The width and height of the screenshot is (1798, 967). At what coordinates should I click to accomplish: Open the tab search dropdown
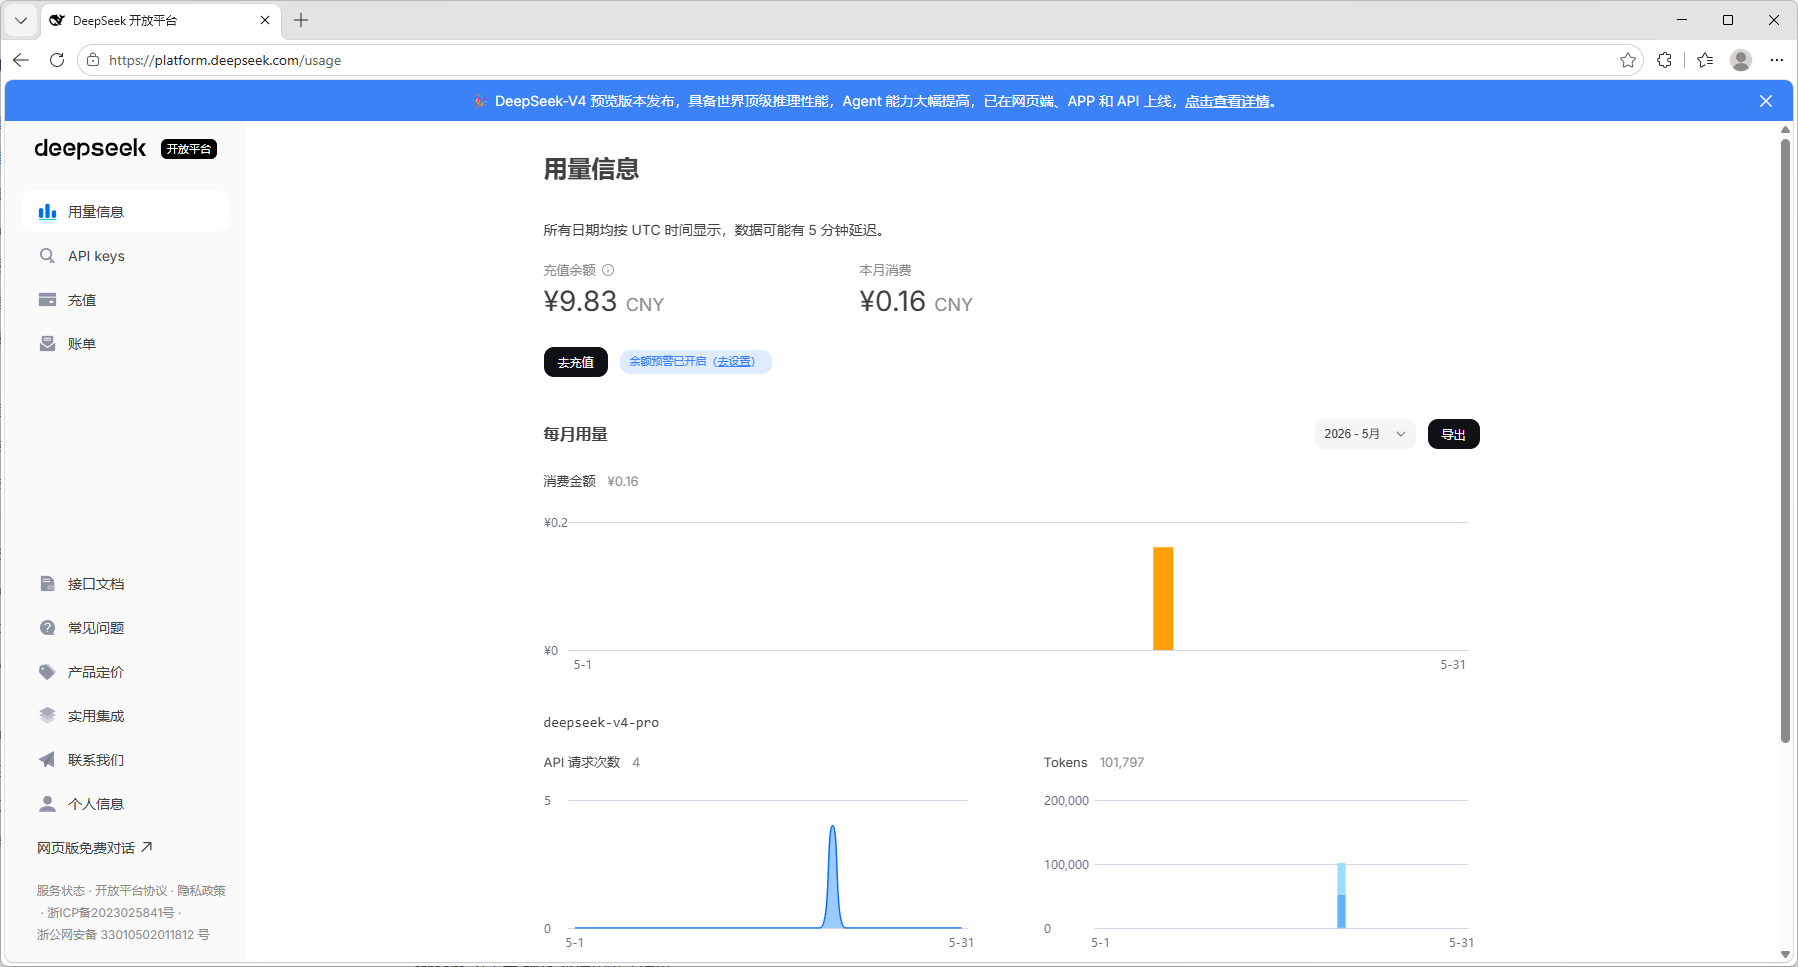[x=21, y=20]
